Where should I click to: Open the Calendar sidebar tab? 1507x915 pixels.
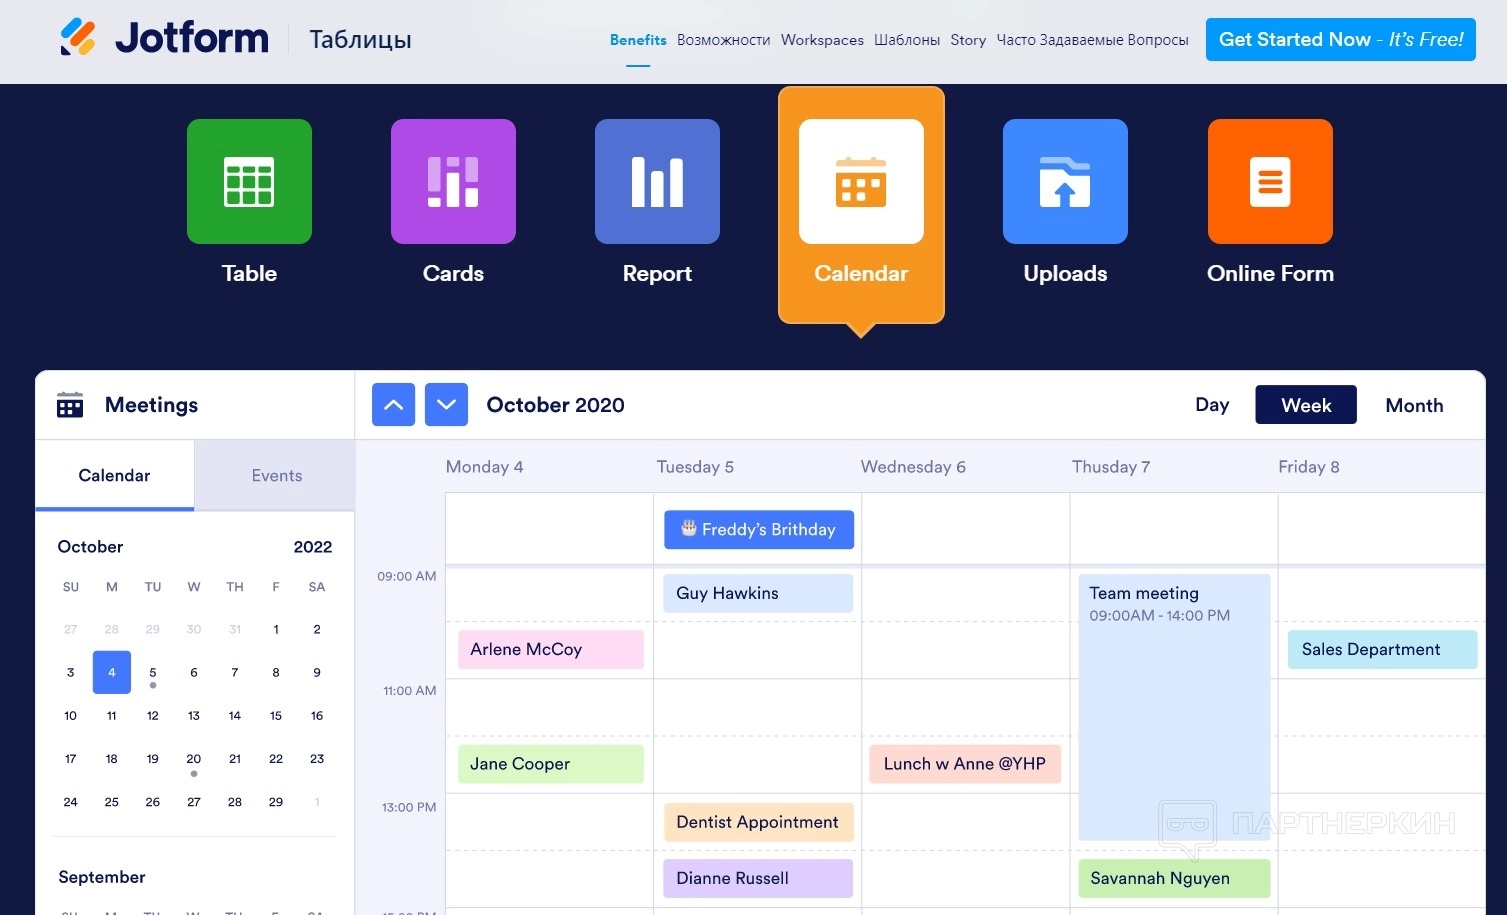pyautogui.click(x=114, y=476)
